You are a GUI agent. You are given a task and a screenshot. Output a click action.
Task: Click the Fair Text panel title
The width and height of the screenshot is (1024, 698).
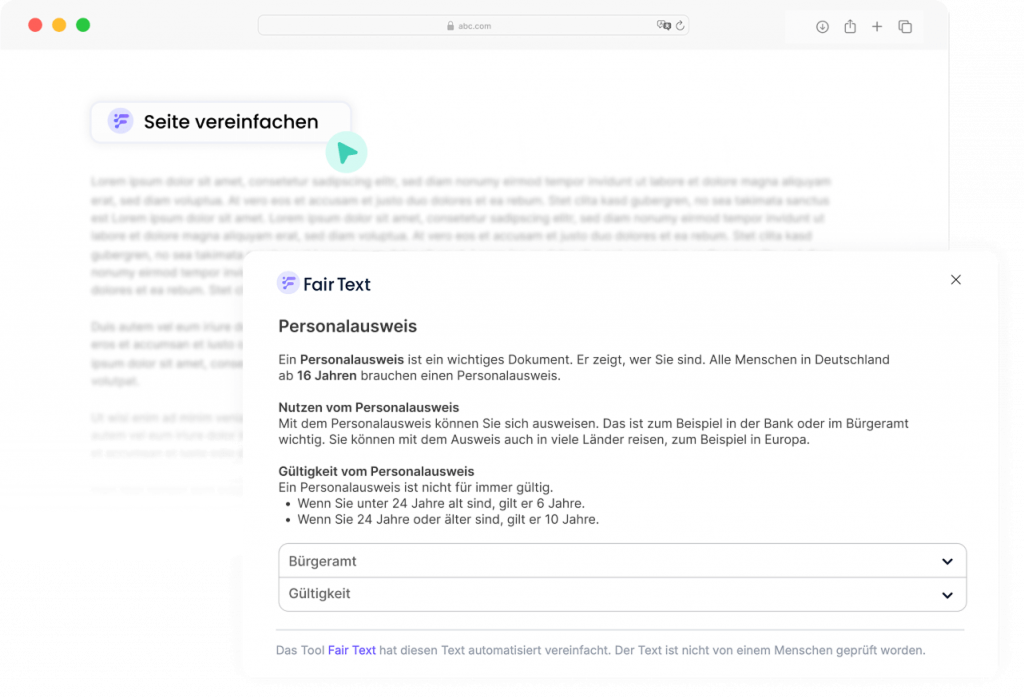coord(337,284)
